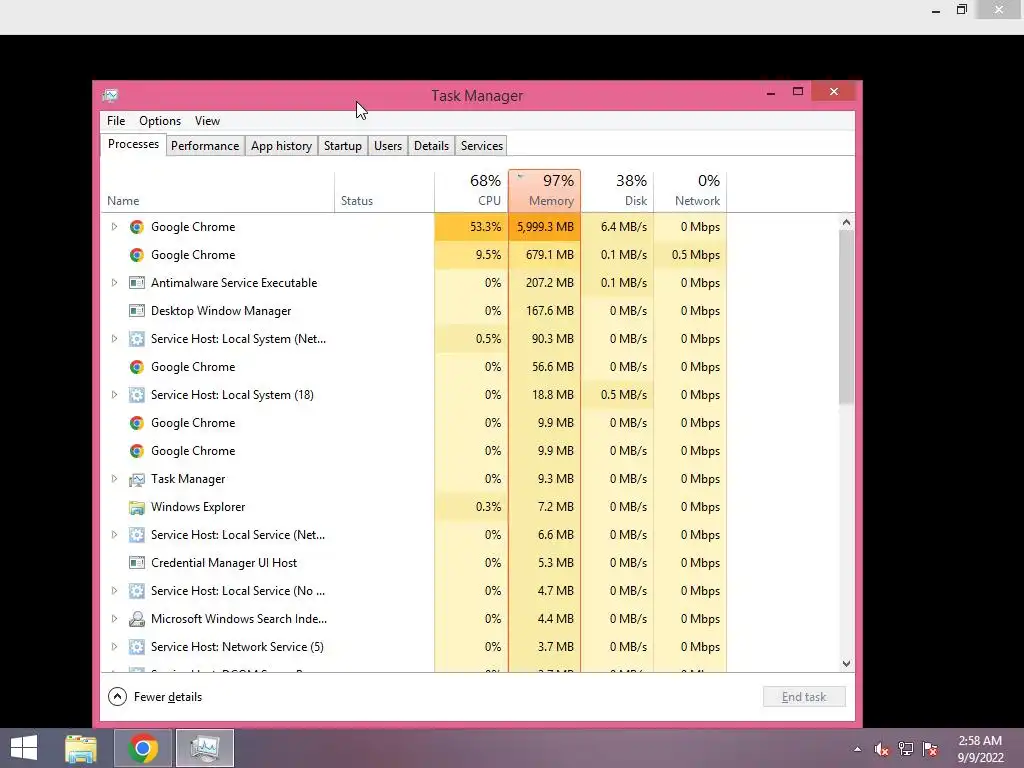Click the 53.3% CPU cell

(471, 227)
